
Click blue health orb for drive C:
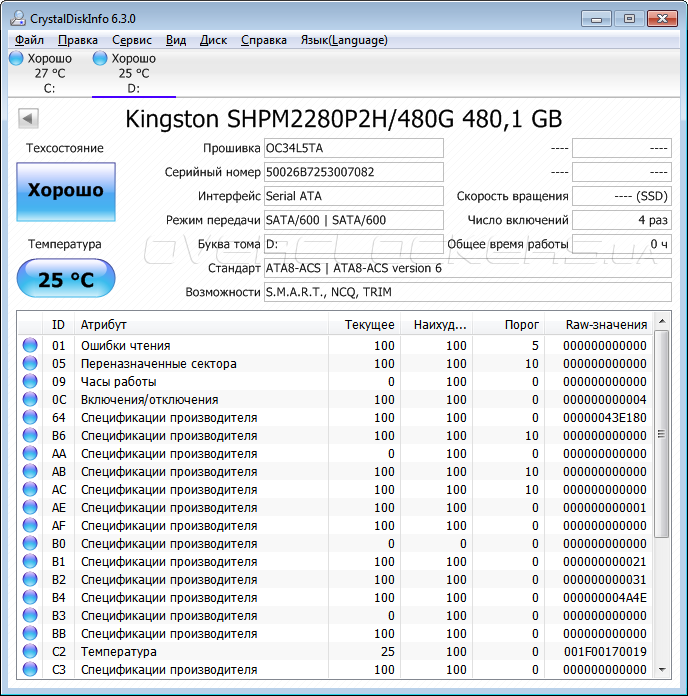pos(16,58)
